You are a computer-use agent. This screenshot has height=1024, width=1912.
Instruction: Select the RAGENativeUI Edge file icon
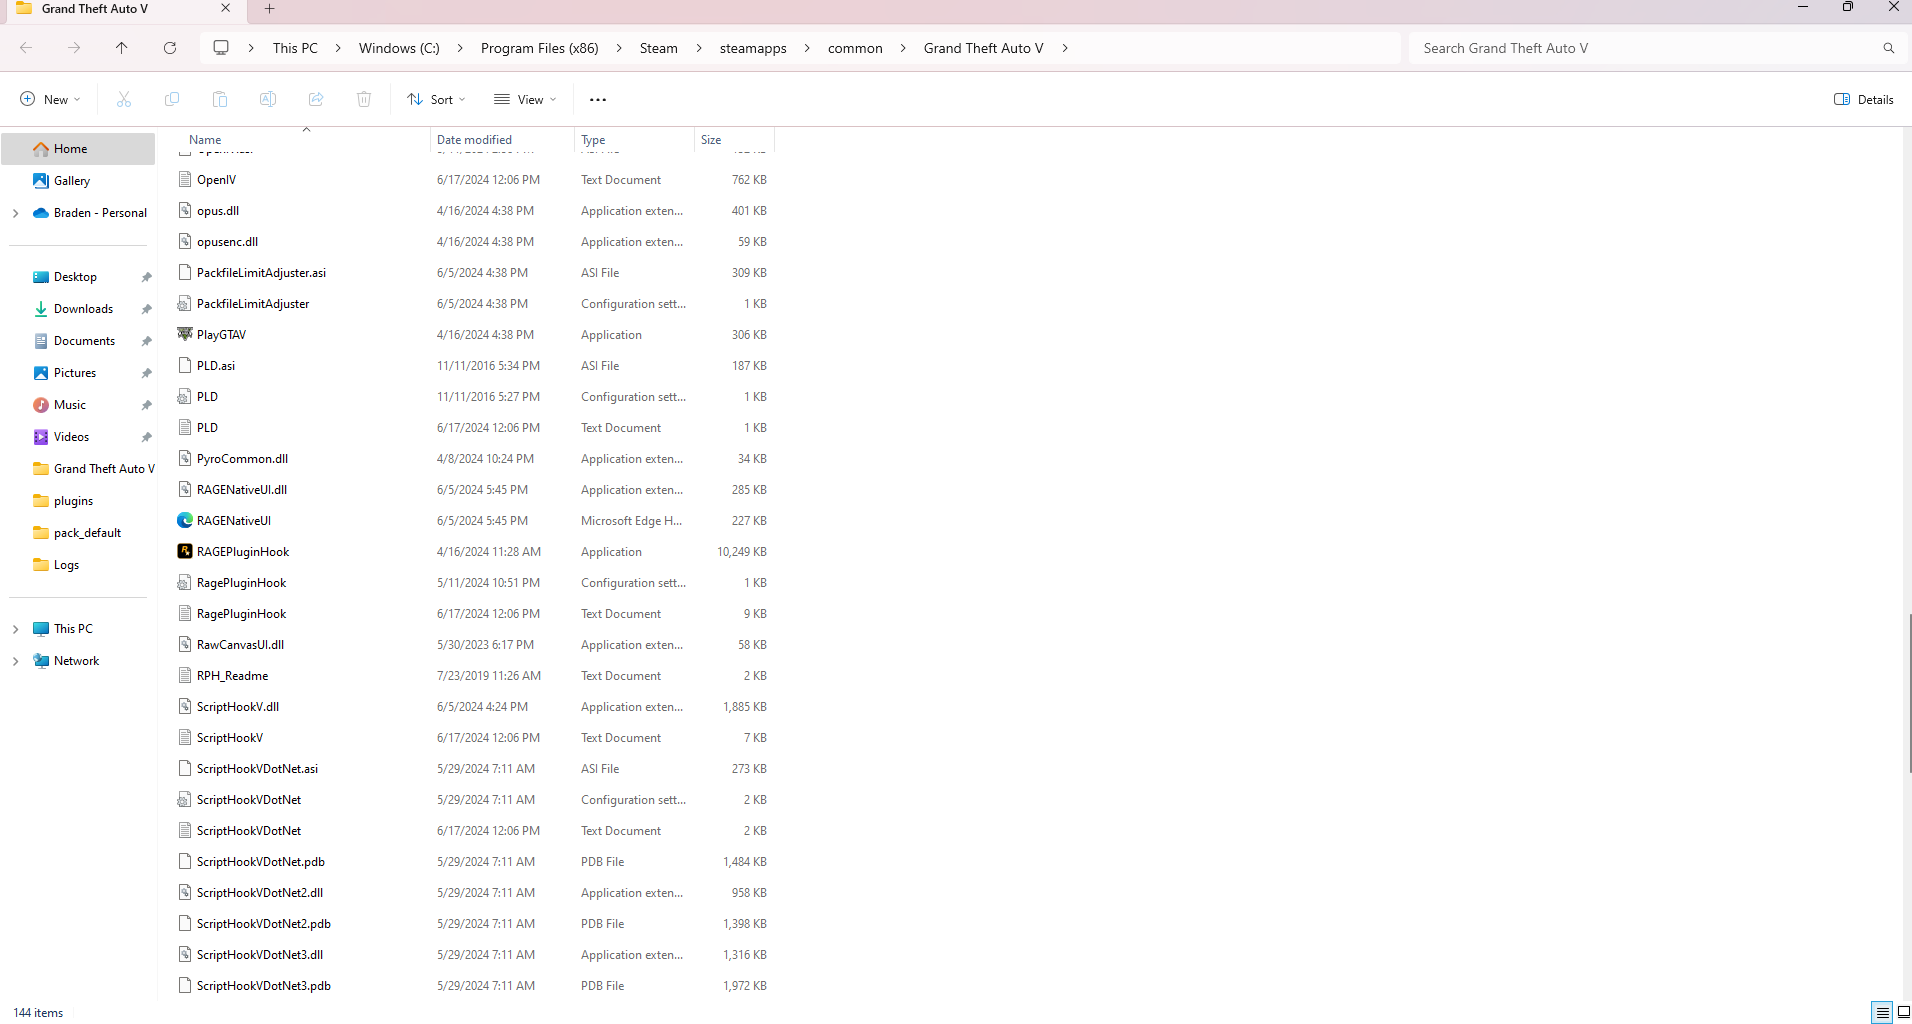185,520
